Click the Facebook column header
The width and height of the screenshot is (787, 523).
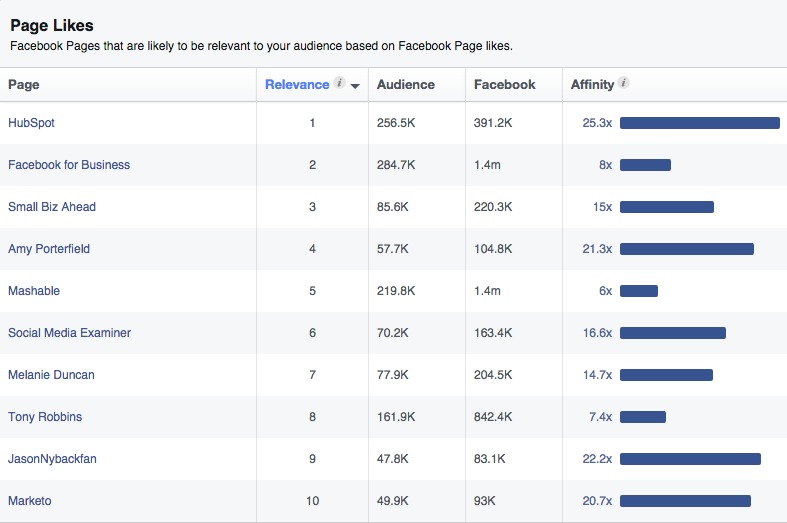504,84
